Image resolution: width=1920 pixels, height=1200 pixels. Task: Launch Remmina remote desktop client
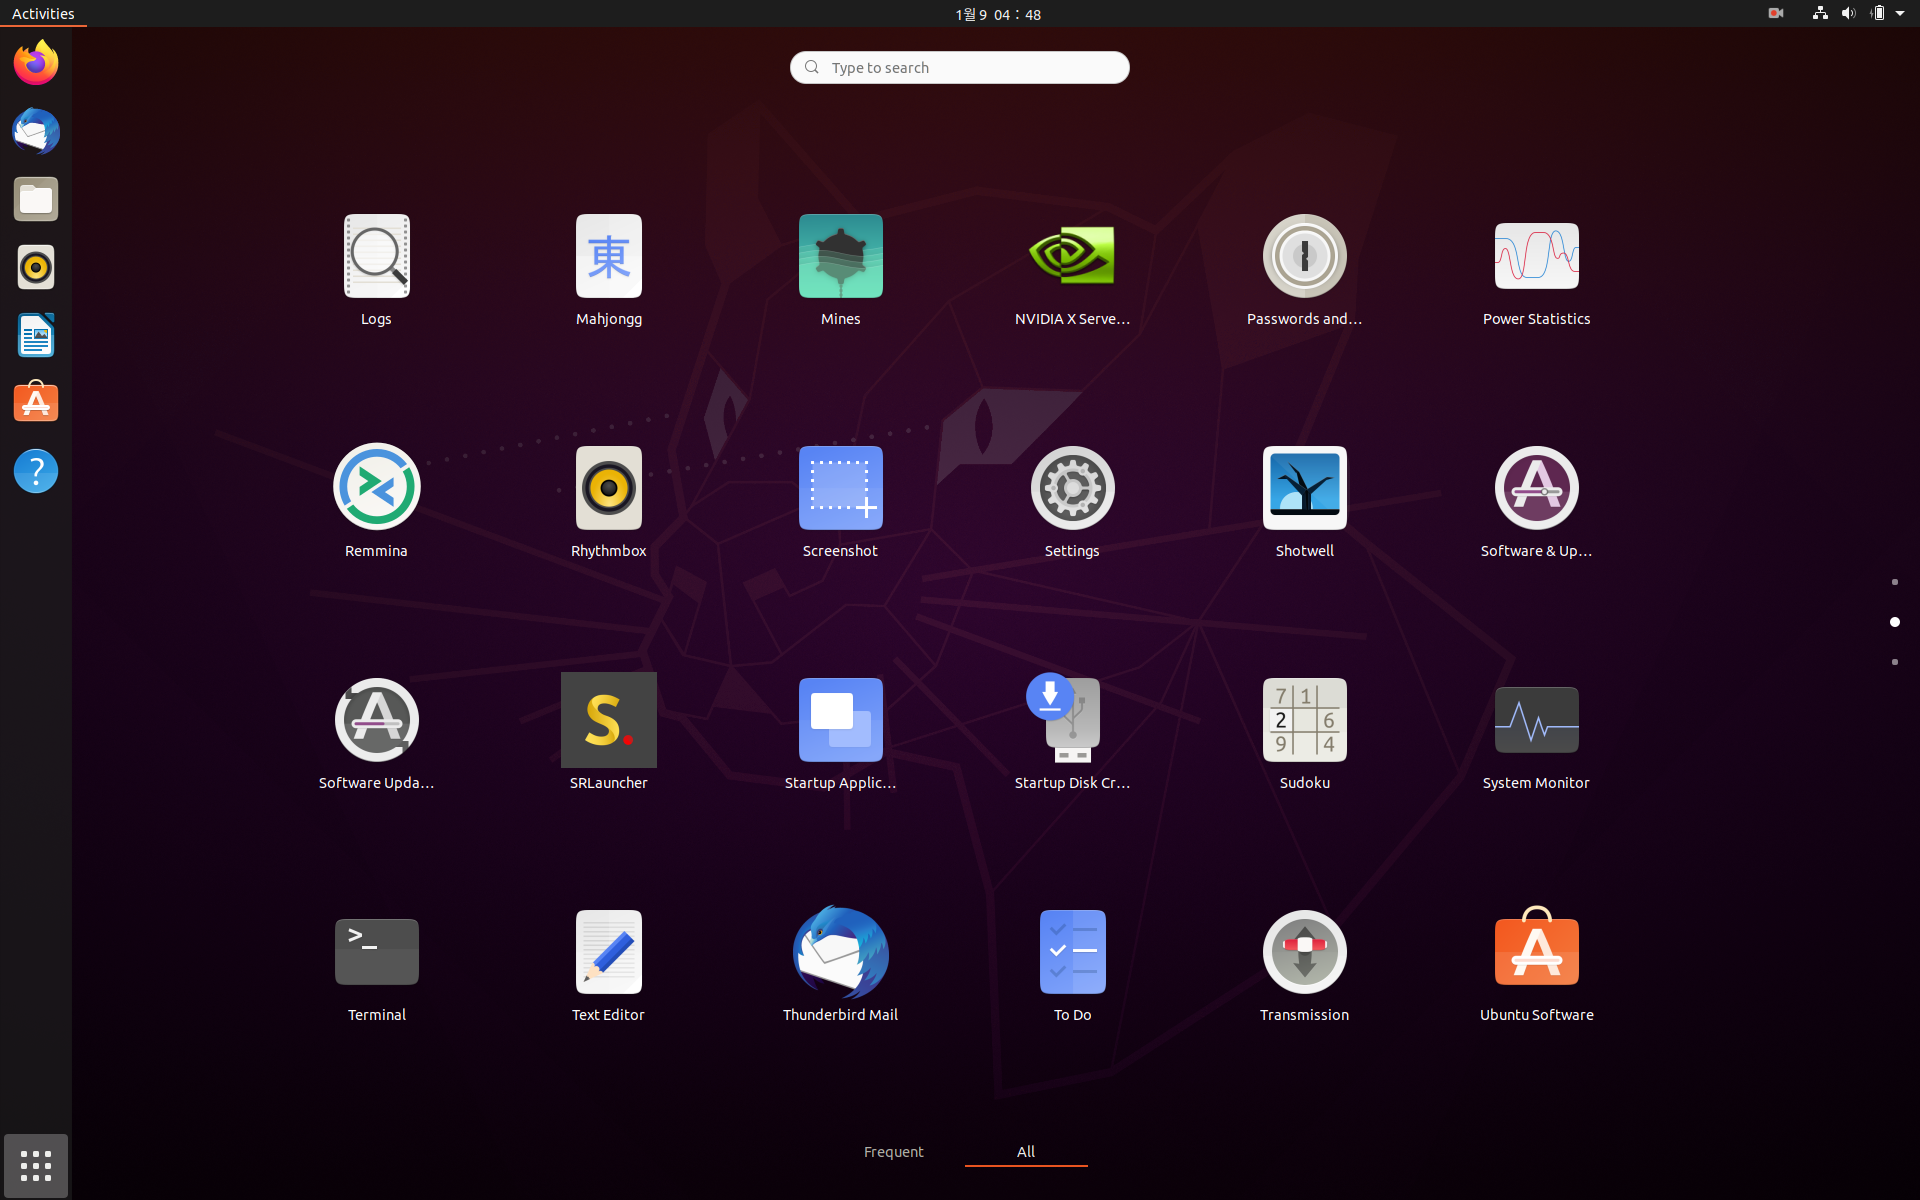(x=376, y=502)
